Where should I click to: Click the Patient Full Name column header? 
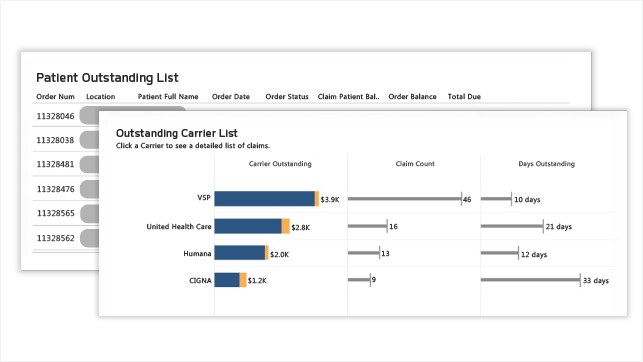point(168,97)
